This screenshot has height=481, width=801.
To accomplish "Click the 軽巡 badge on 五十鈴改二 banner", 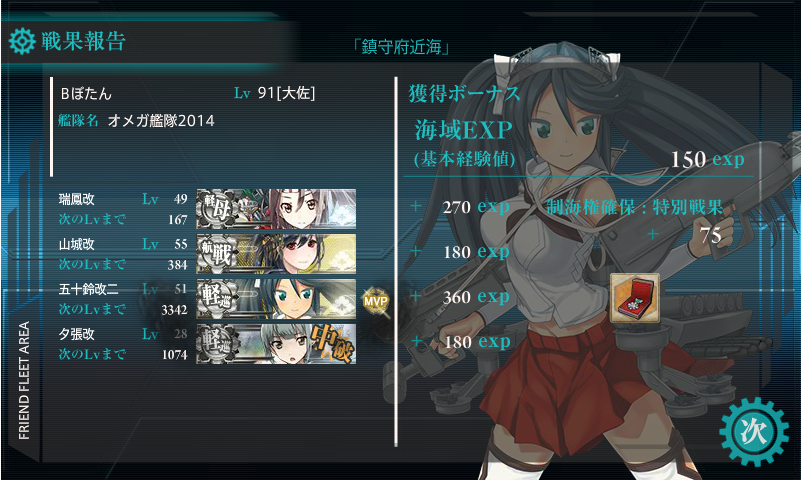I will click(218, 299).
